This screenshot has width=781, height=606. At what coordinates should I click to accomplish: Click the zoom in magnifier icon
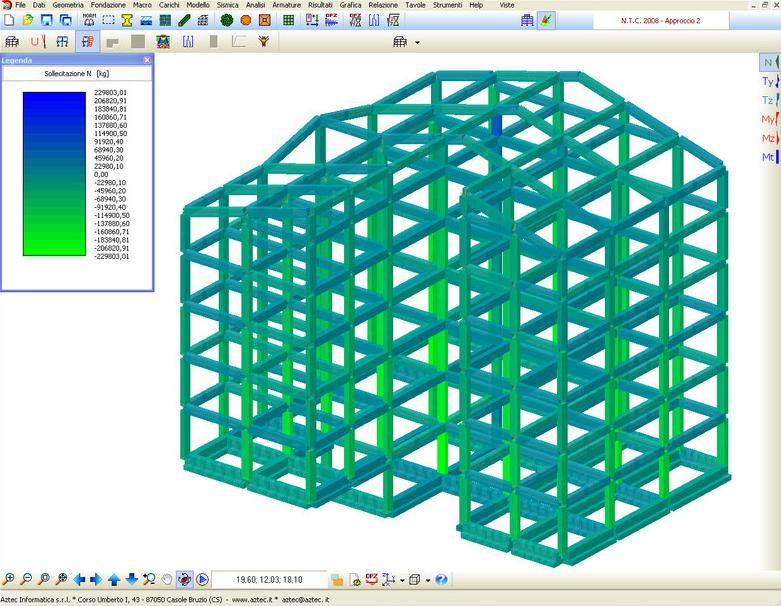(x=9, y=579)
